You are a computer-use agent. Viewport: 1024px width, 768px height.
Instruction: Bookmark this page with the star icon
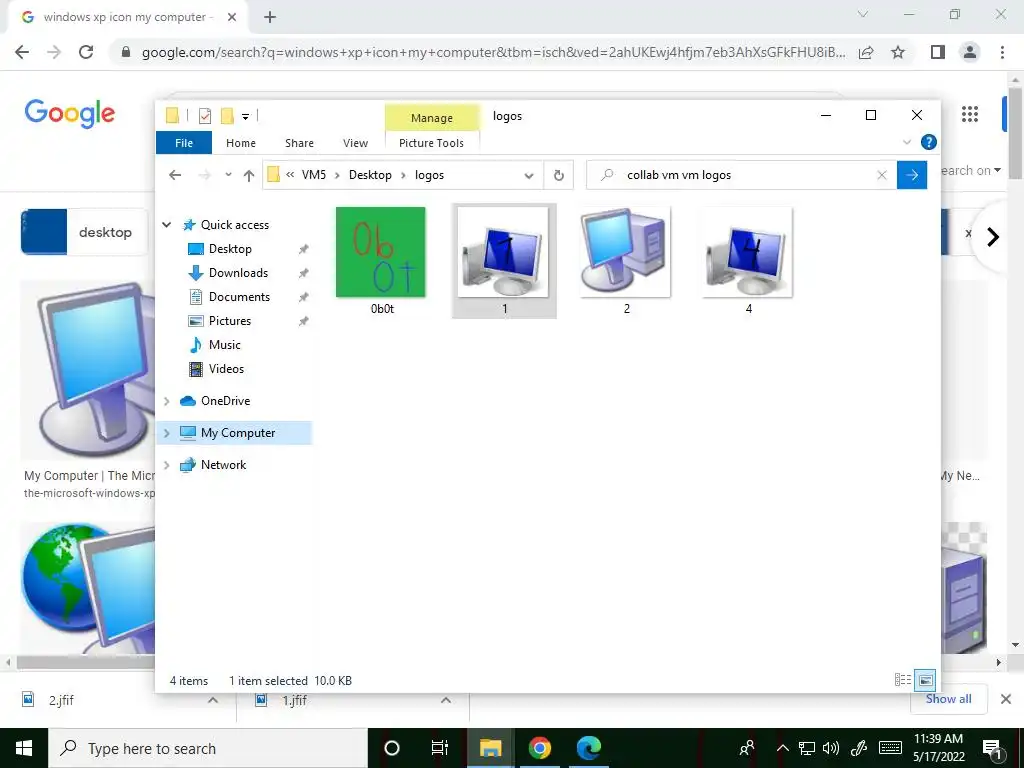898,52
